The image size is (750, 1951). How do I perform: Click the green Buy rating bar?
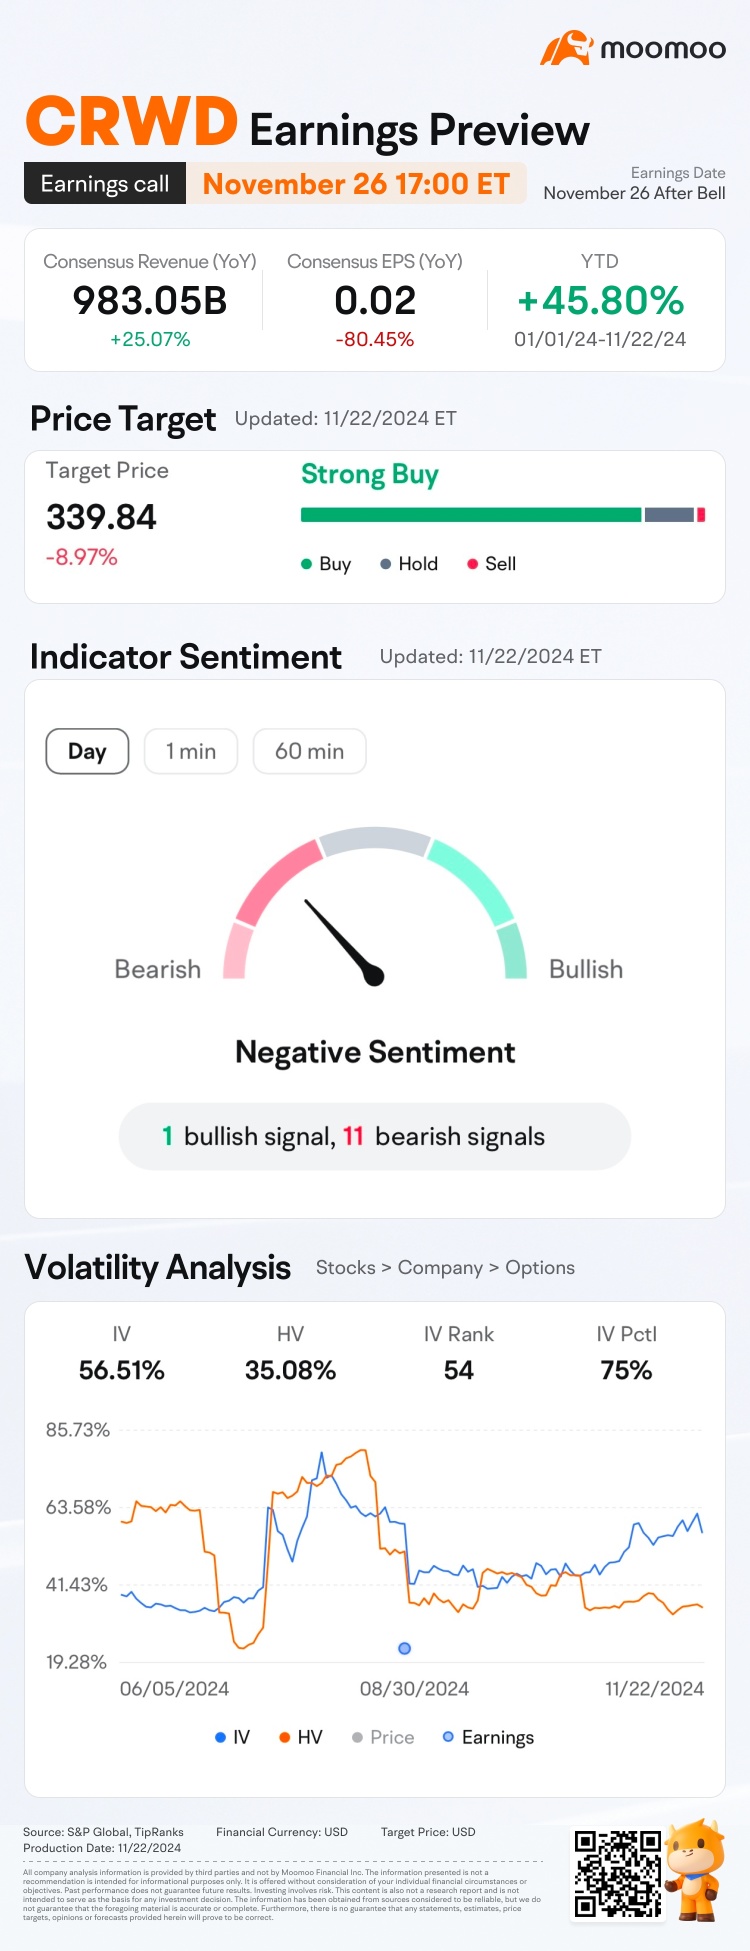click(x=470, y=515)
